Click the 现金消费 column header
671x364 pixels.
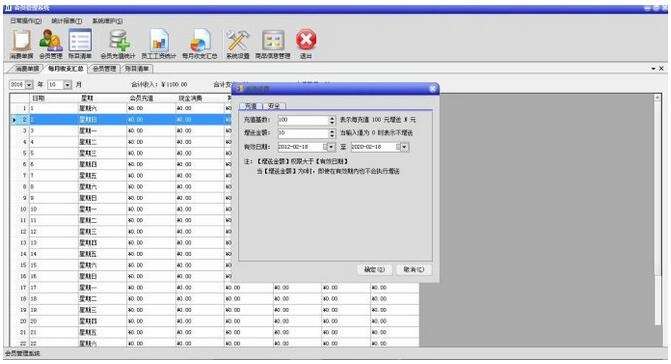[200, 98]
